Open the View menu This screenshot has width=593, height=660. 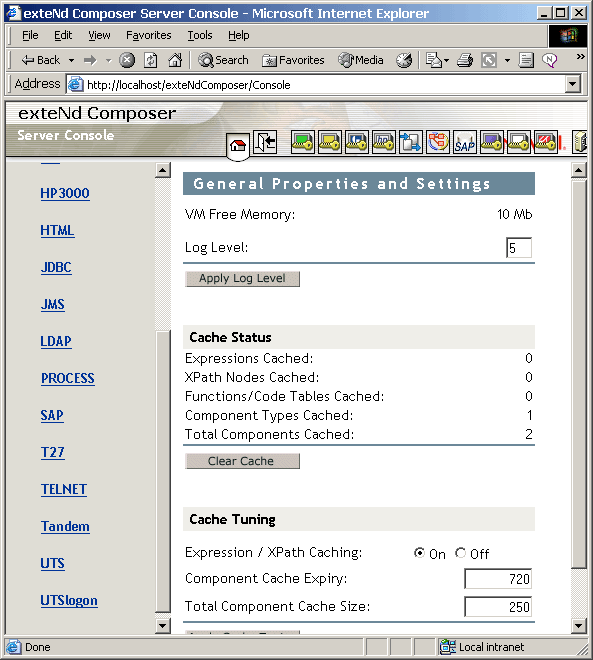[99, 35]
